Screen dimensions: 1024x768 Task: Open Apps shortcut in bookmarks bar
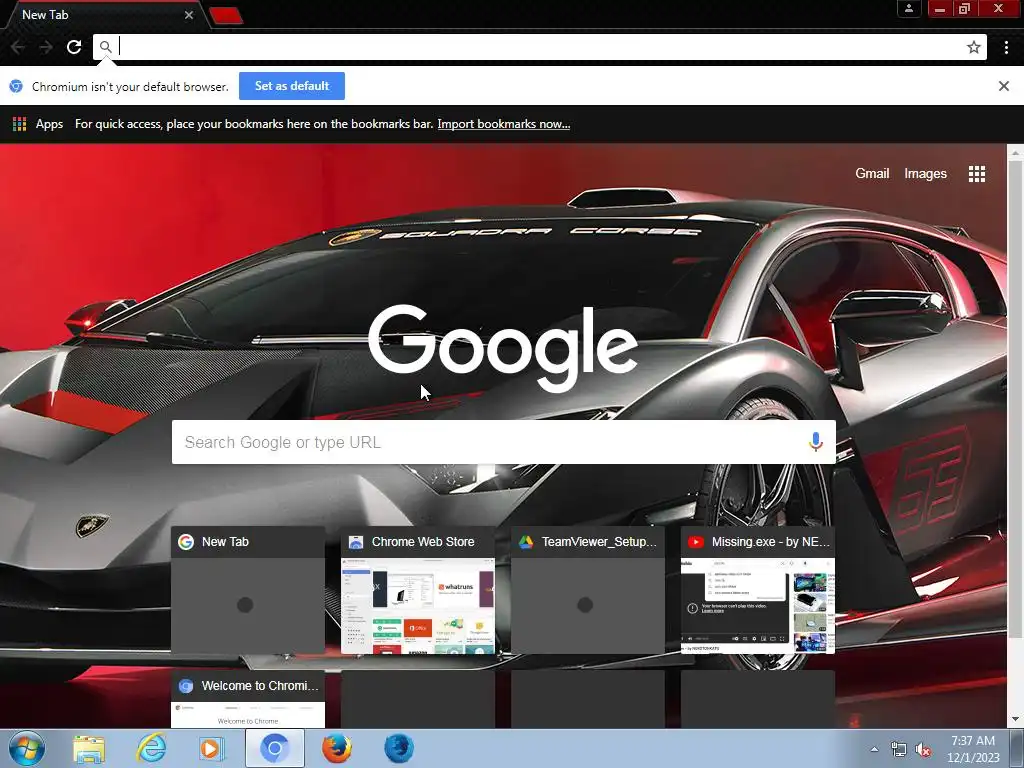click(38, 124)
